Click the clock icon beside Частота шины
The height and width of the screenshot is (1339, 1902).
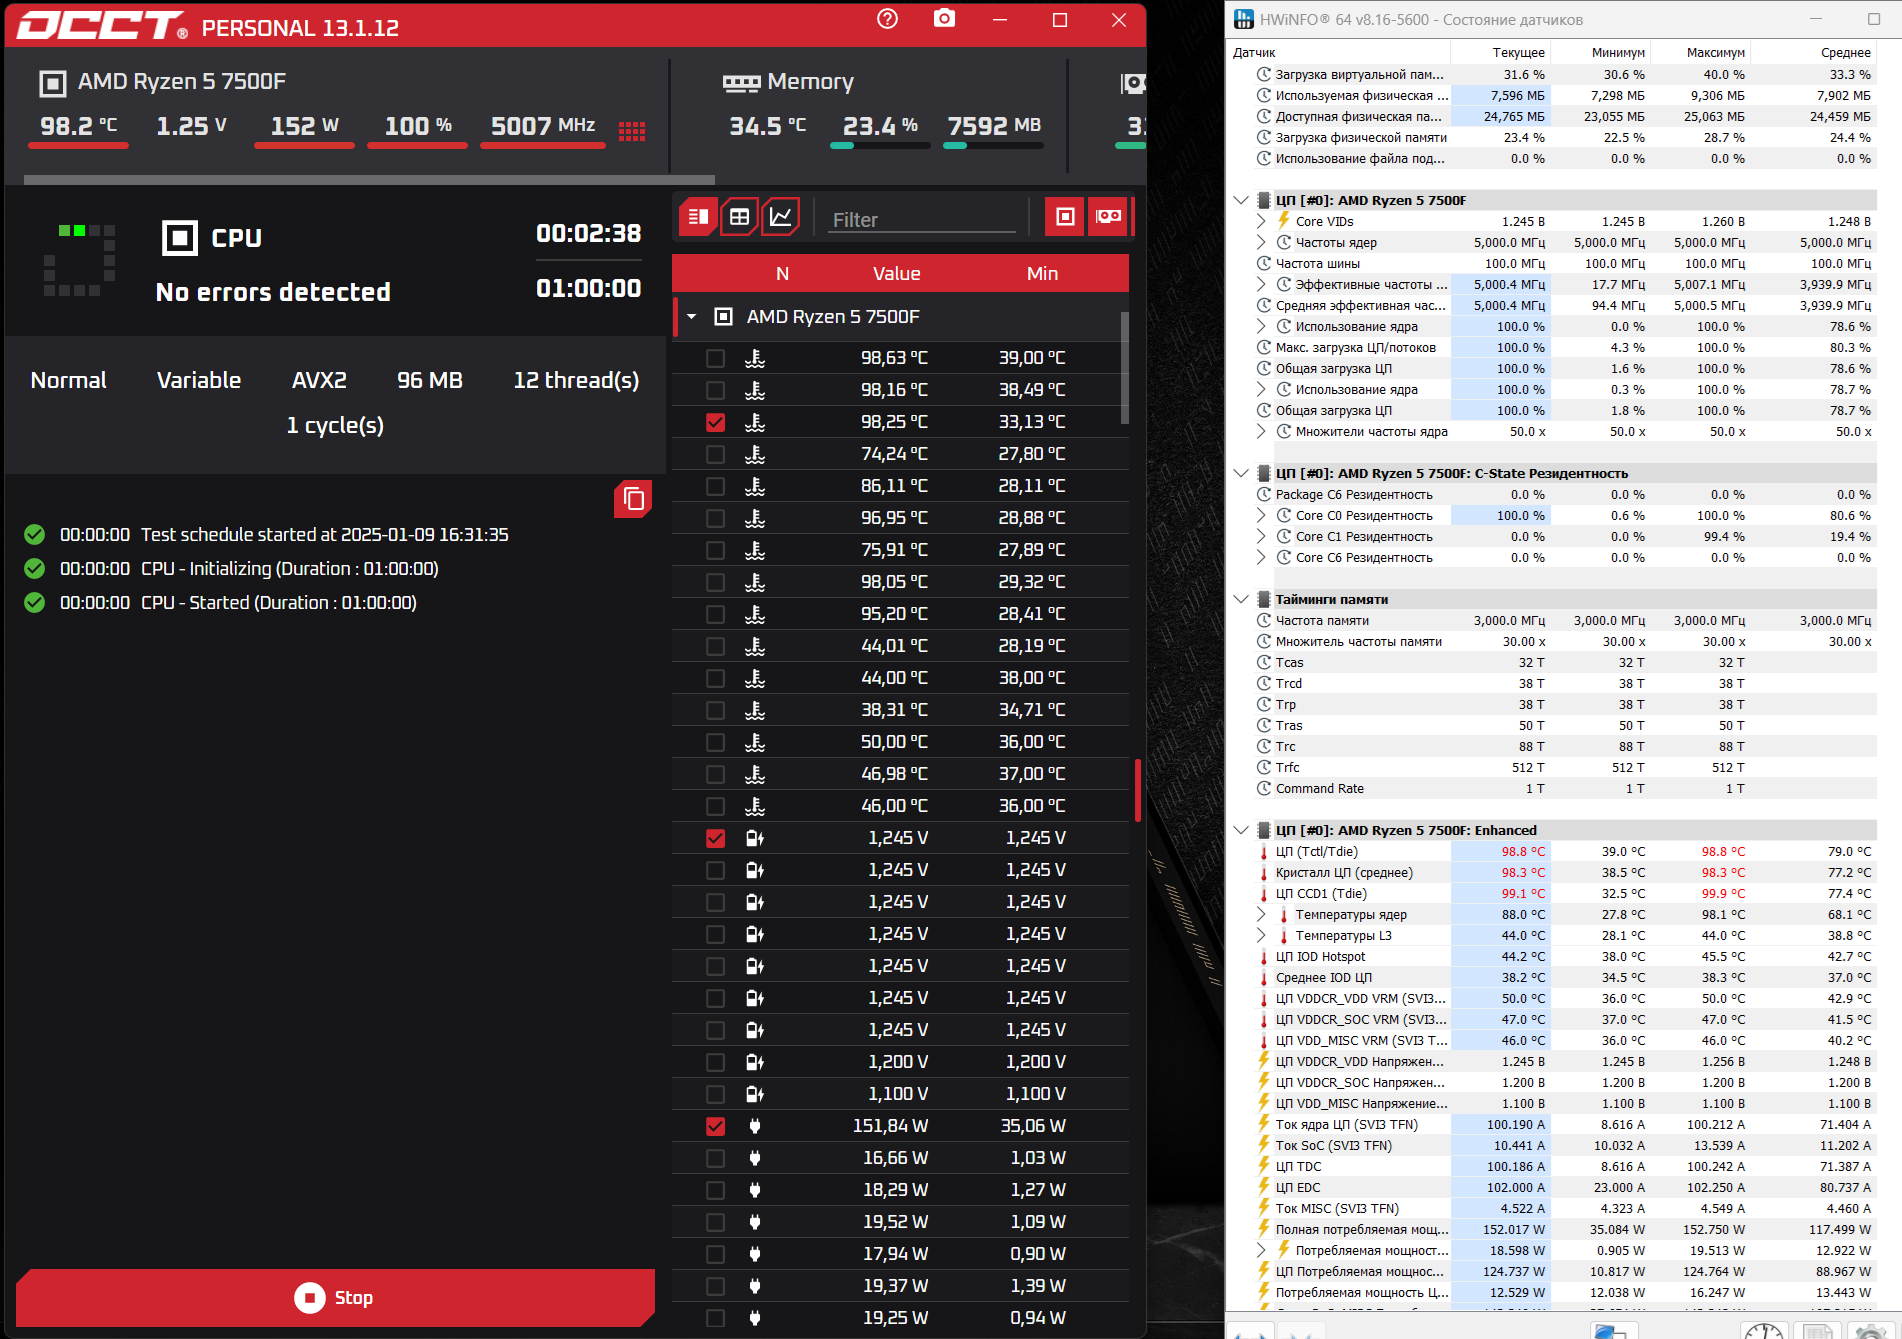[x=1264, y=263]
